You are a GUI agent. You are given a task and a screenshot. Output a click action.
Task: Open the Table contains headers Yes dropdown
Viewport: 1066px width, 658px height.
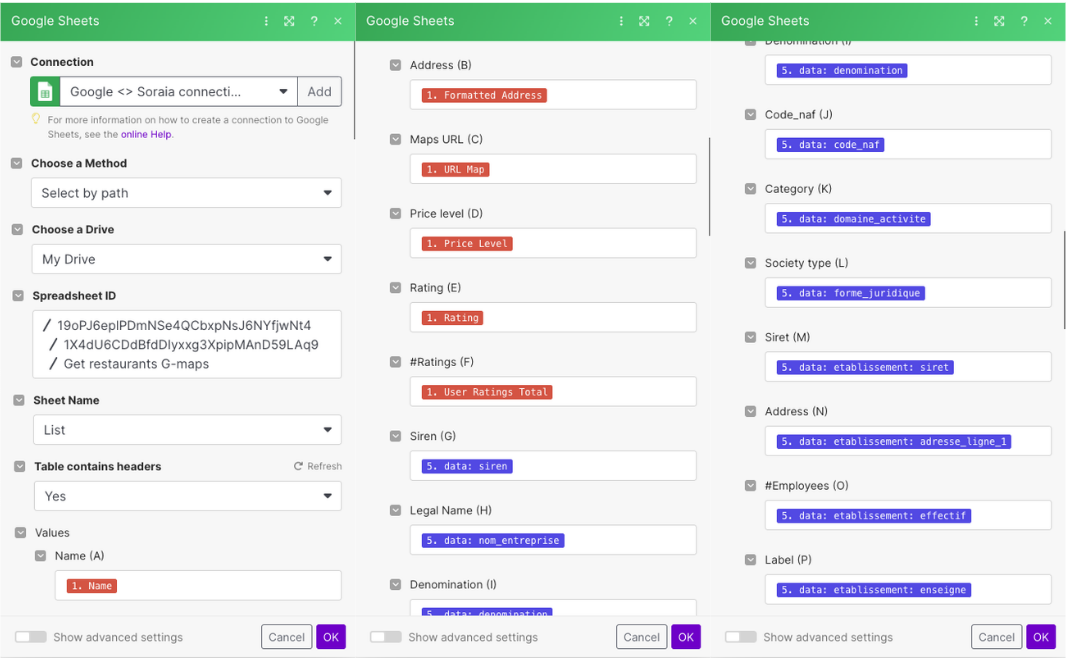coord(188,496)
